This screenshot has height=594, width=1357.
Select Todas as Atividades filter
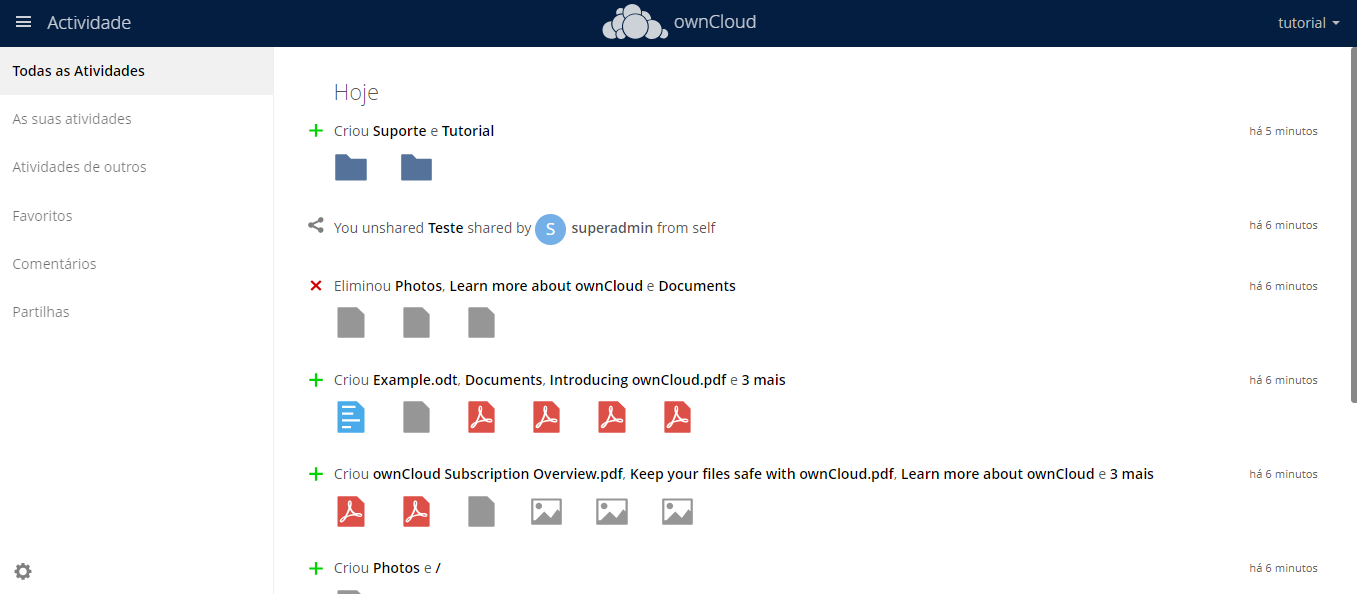click(x=136, y=71)
